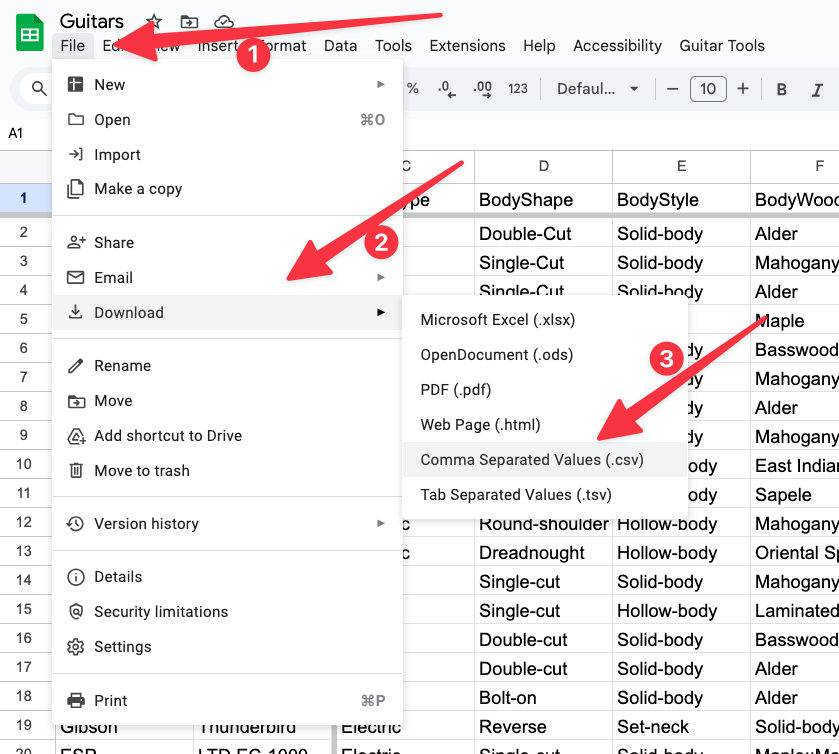The image size is (839, 754).
Task: Open toolbar search
Action: click(37, 88)
